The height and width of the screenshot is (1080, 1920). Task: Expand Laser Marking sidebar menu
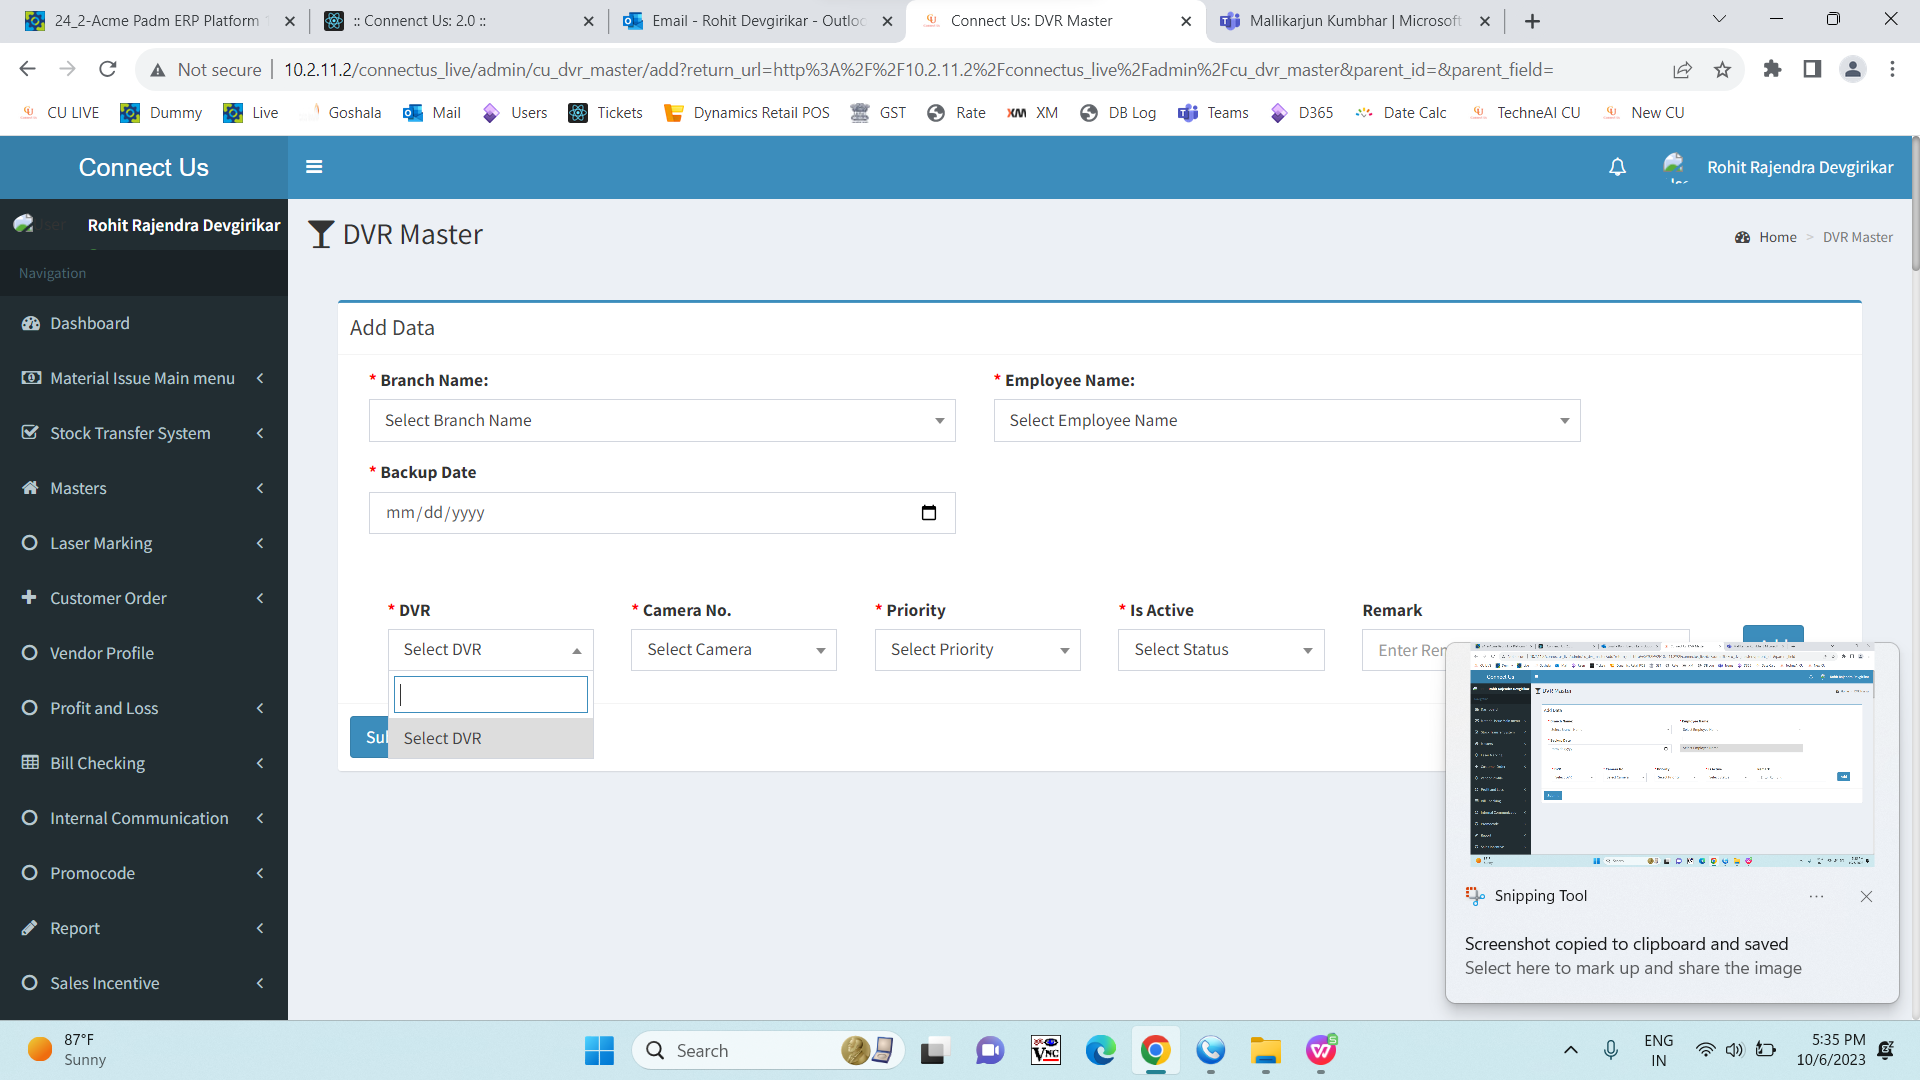(x=144, y=543)
